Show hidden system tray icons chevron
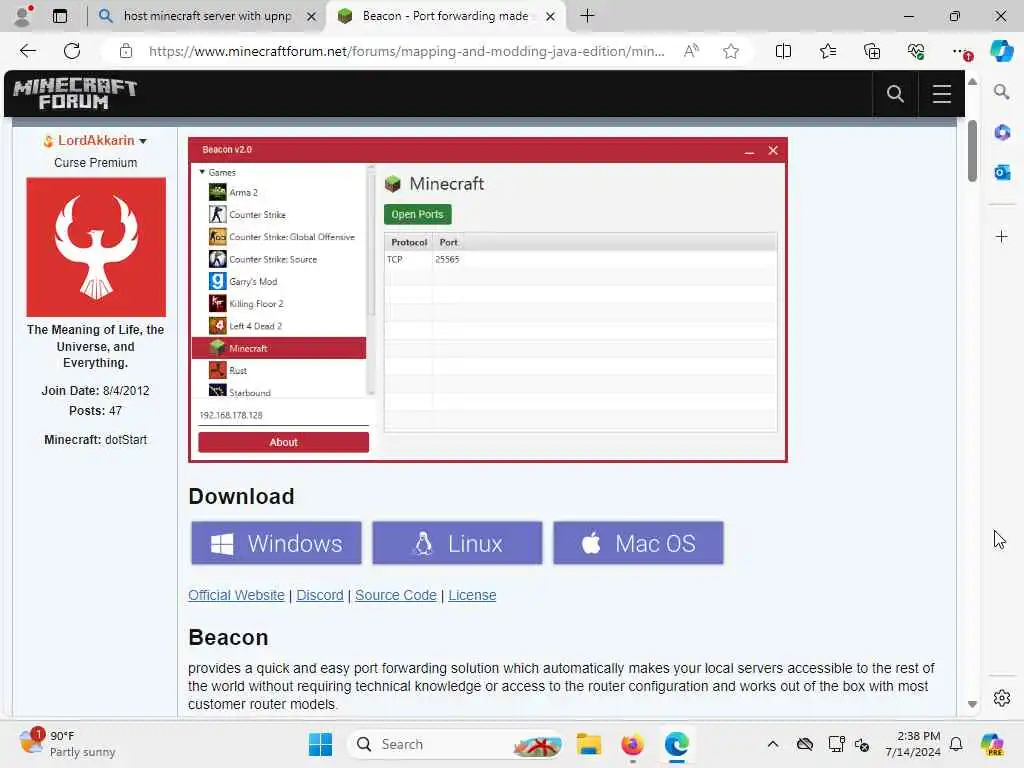Image resolution: width=1024 pixels, height=768 pixels. pos(773,744)
